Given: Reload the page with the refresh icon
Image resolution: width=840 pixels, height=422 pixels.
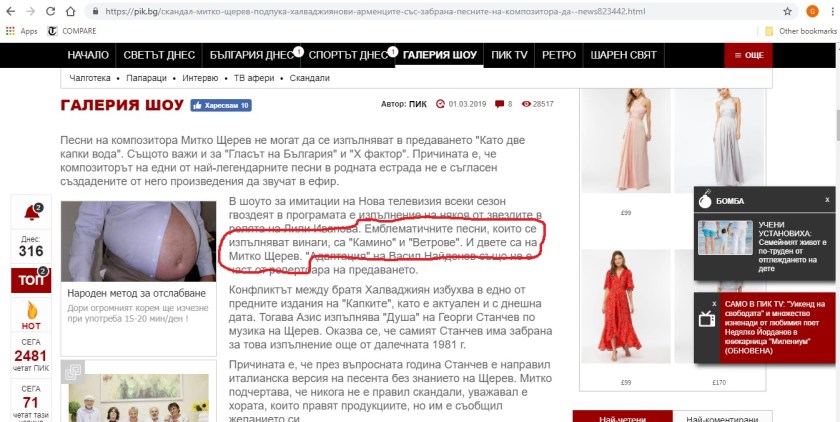Looking at the screenshot, I should point(59,11).
